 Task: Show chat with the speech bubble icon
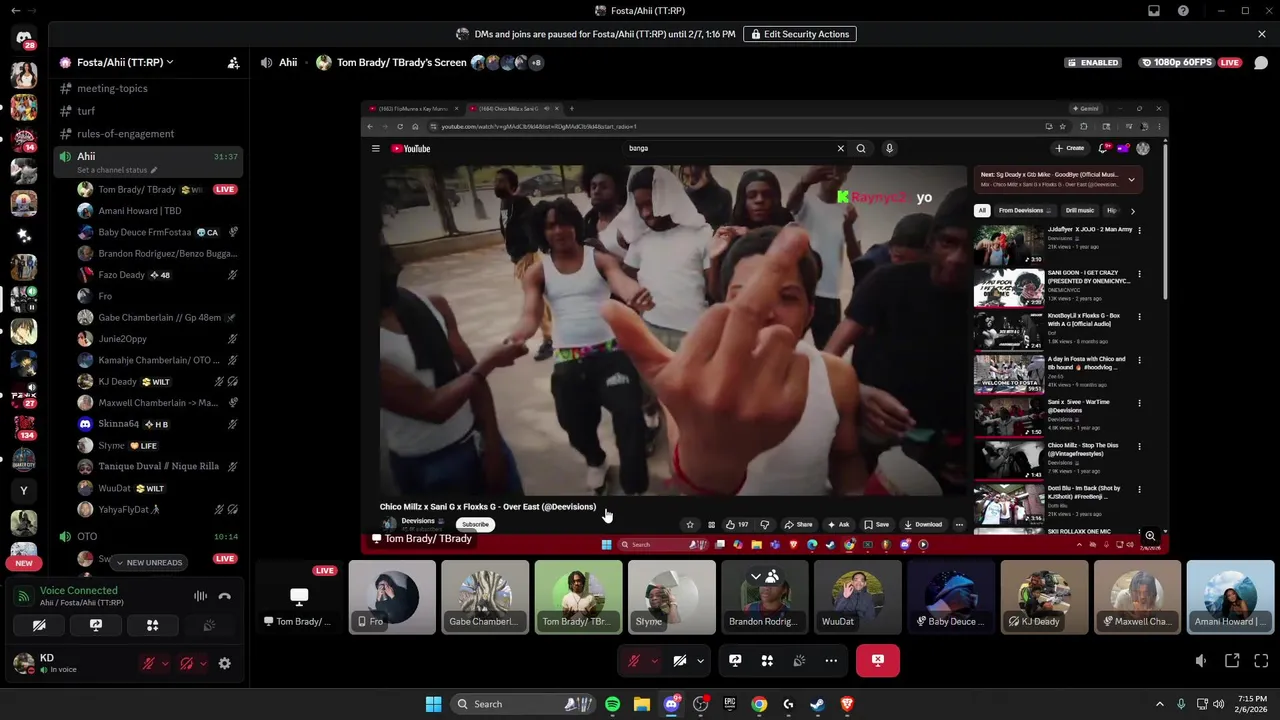pyautogui.click(x=1261, y=62)
